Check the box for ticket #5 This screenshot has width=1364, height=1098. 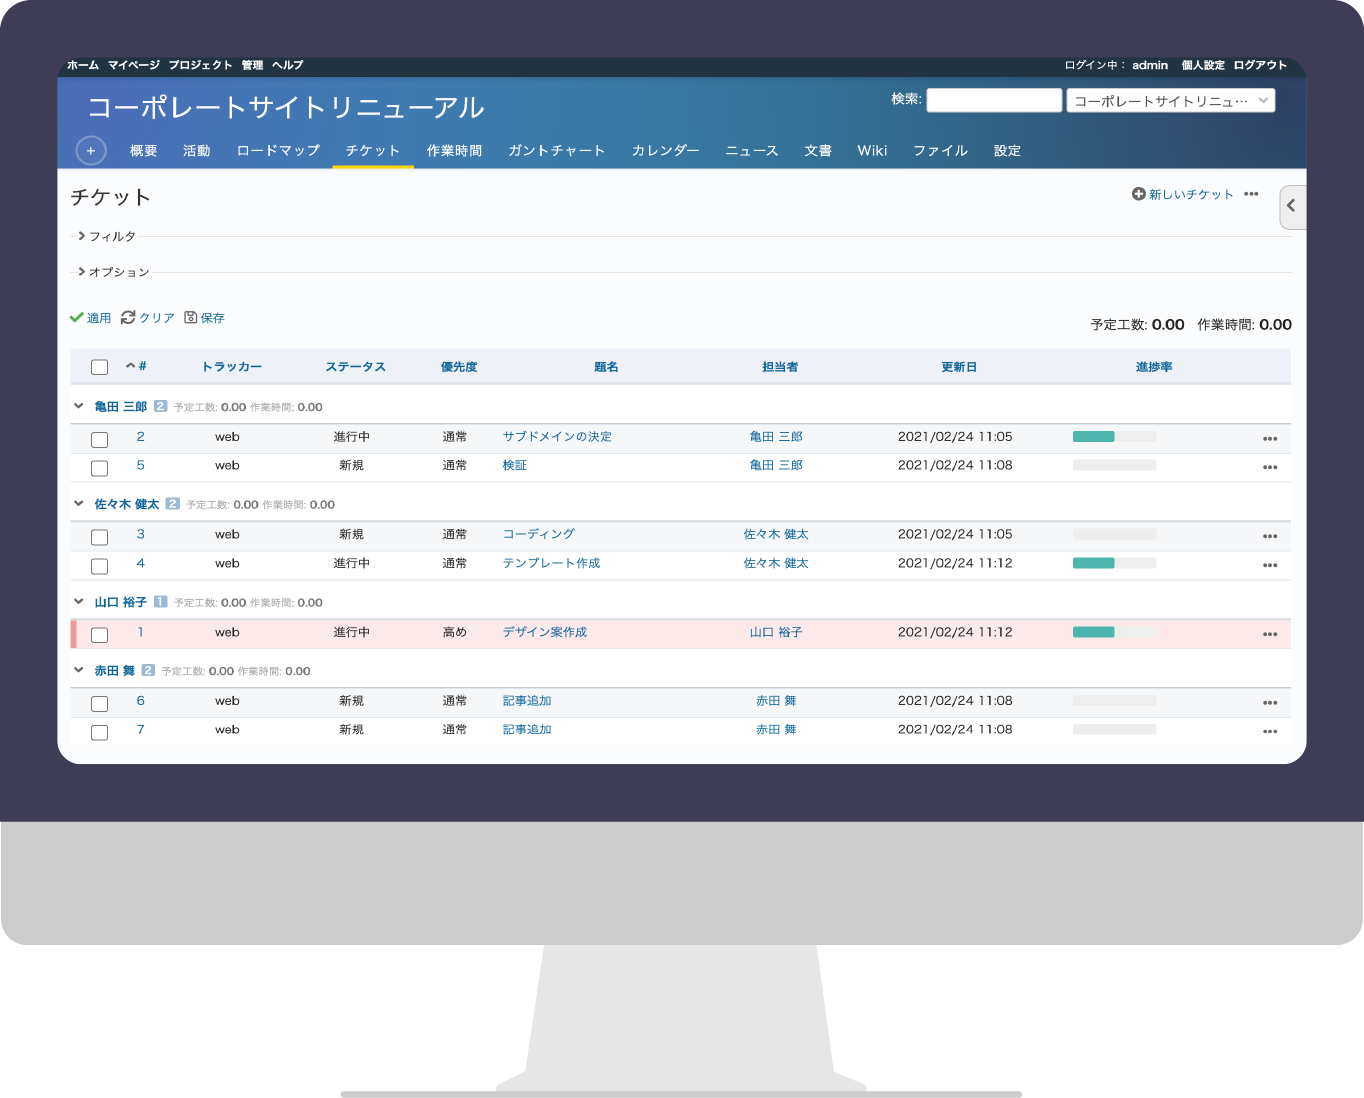click(x=99, y=468)
